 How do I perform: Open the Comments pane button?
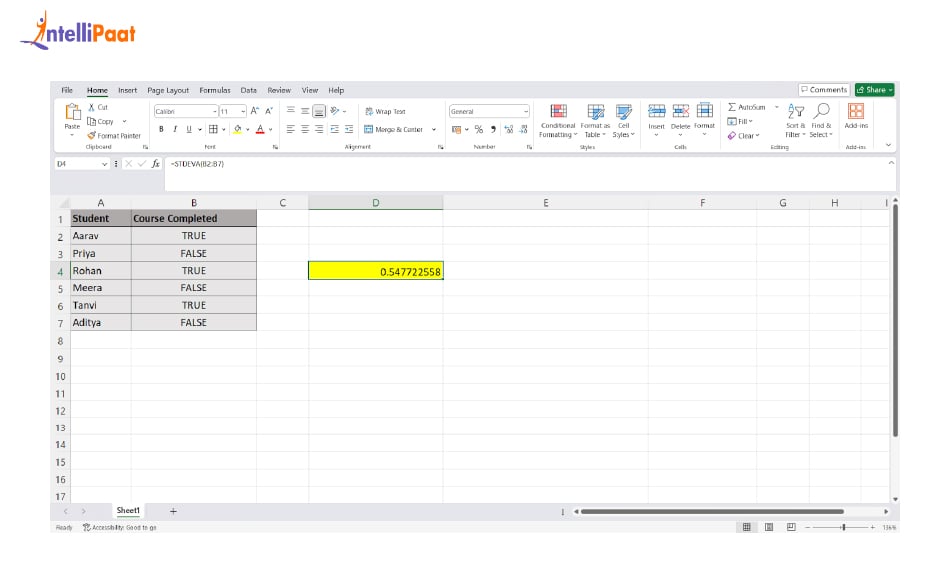824,90
